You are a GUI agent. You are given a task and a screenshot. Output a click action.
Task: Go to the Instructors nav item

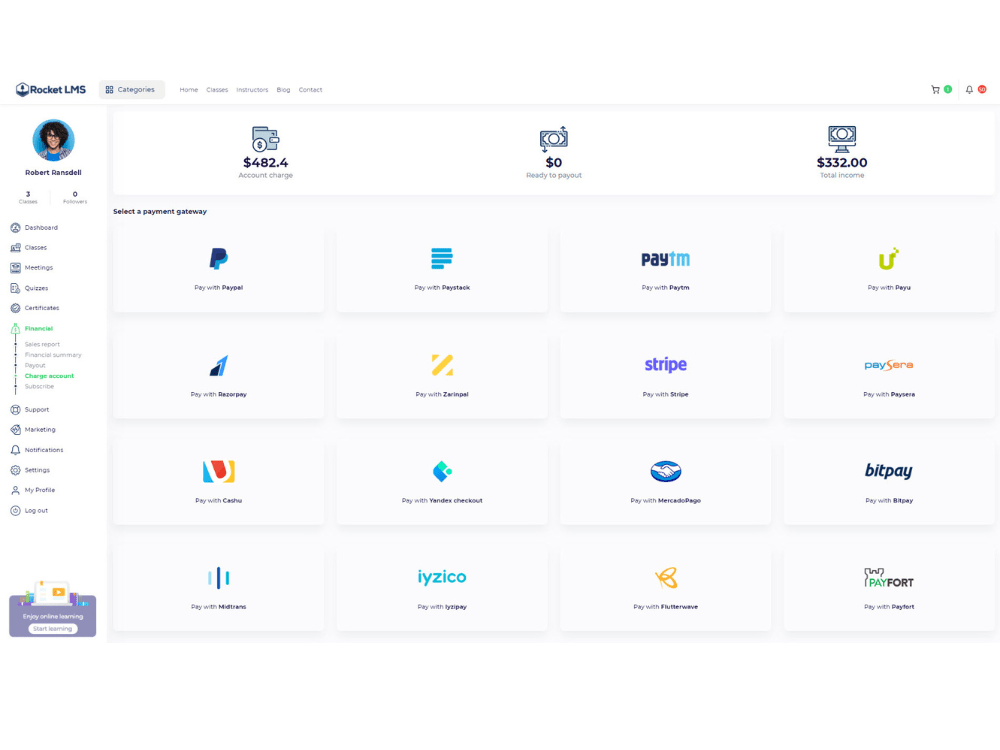(252, 89)
